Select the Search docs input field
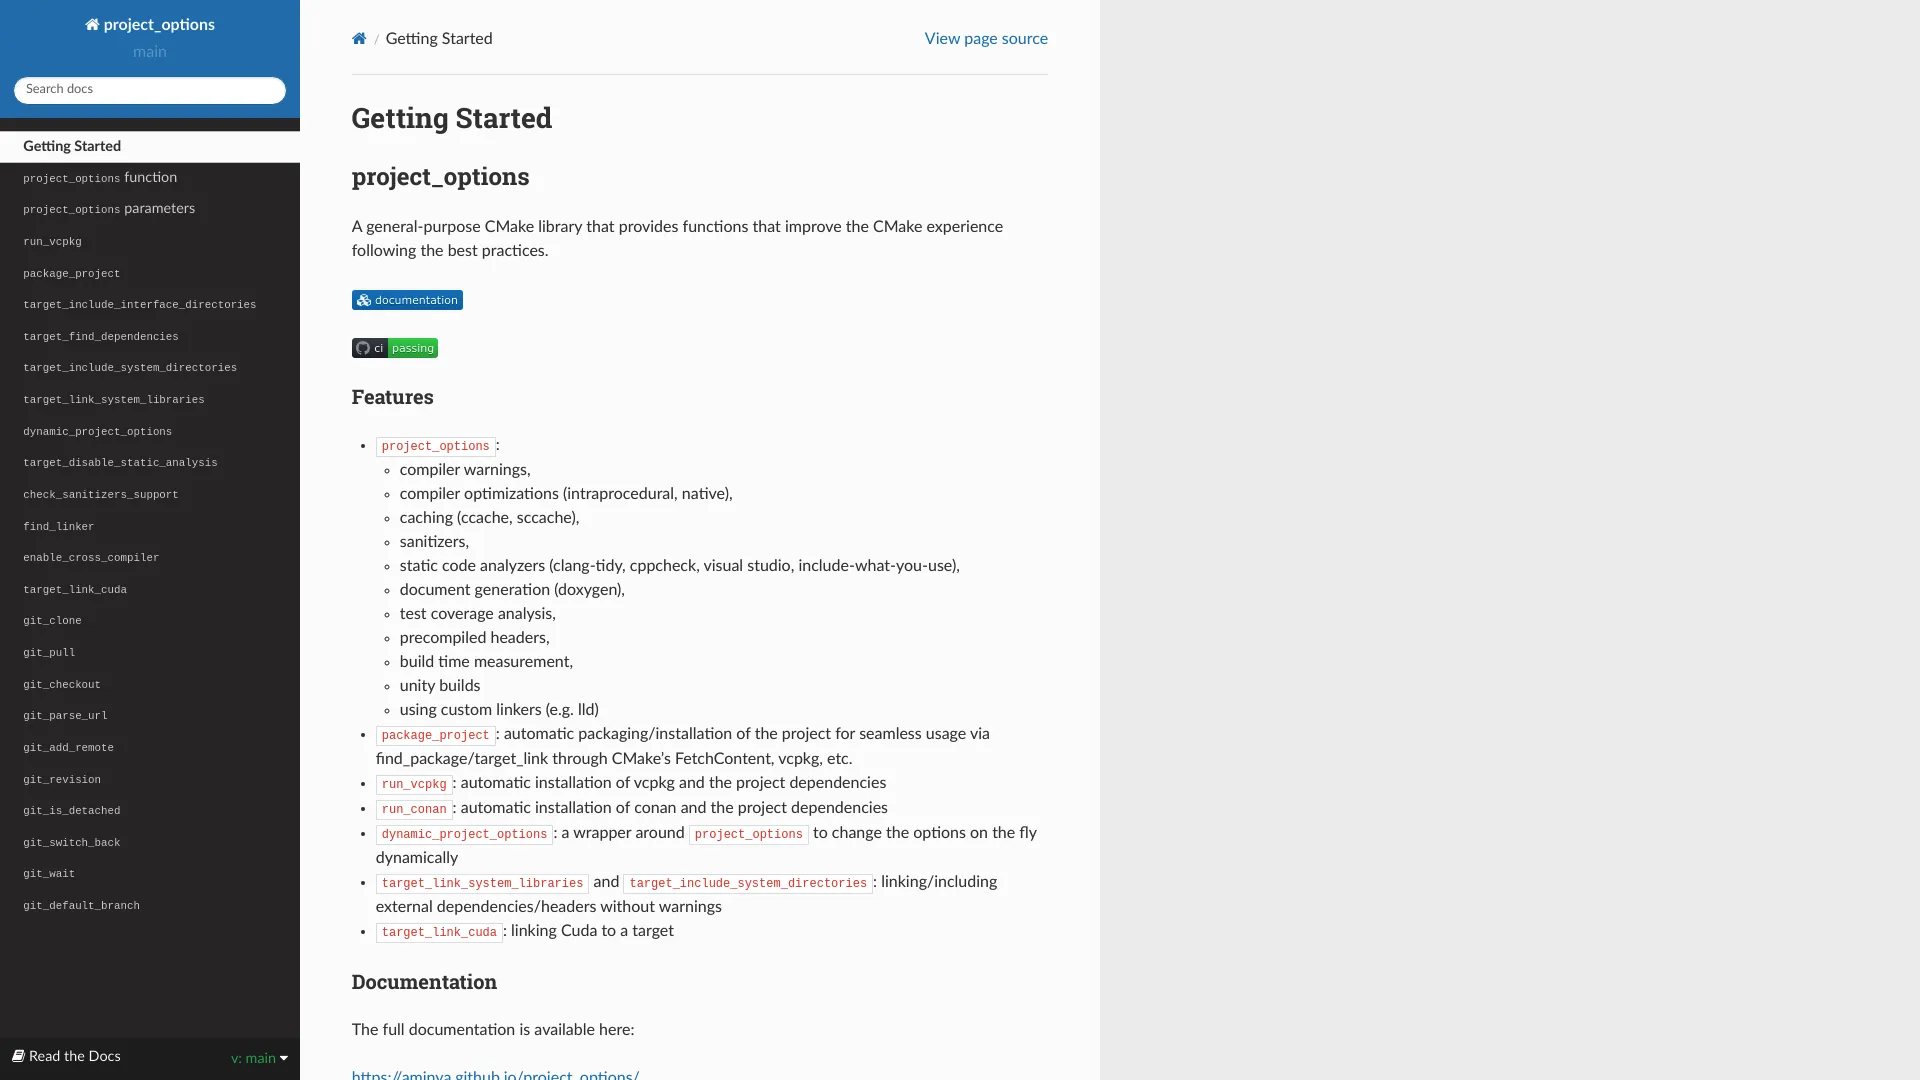 coord(149,88)
